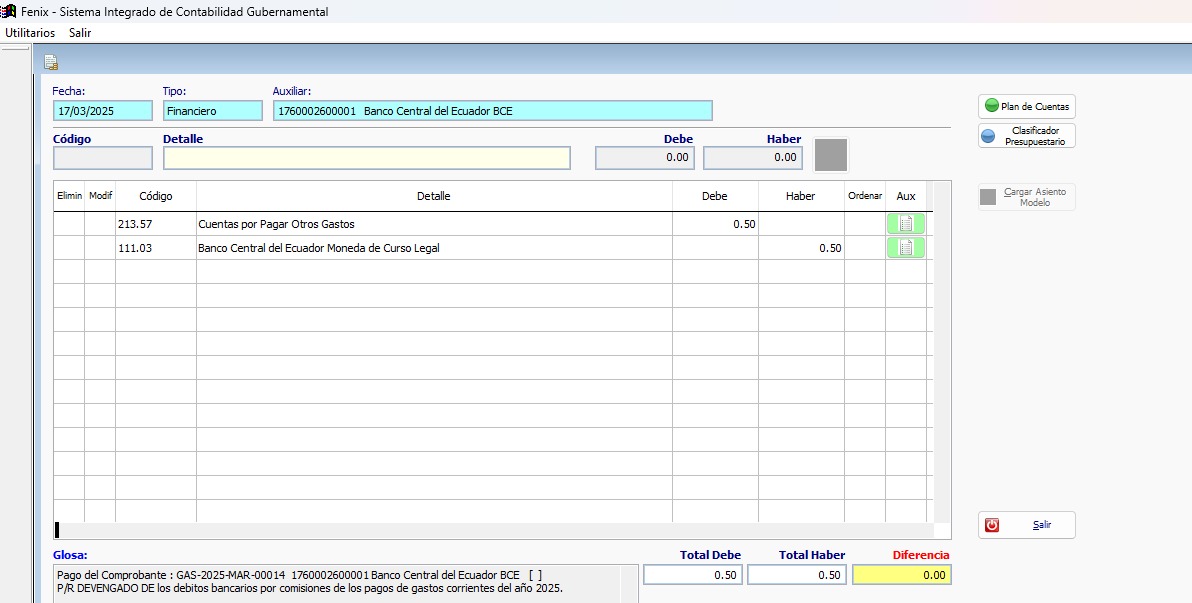Click the Fecha field showing 17/03/2025
Screen dimensions: 1192x603
pos(102,111)
